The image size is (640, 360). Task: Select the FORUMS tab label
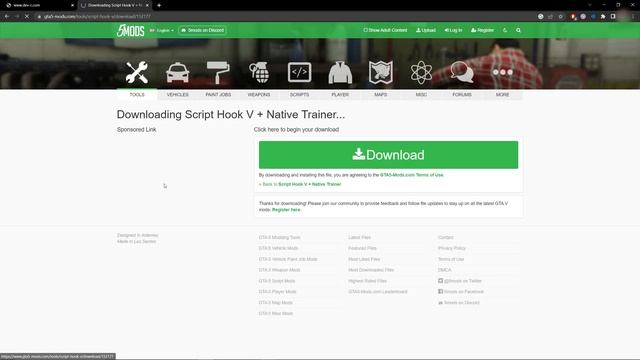[x=462, y=95]
